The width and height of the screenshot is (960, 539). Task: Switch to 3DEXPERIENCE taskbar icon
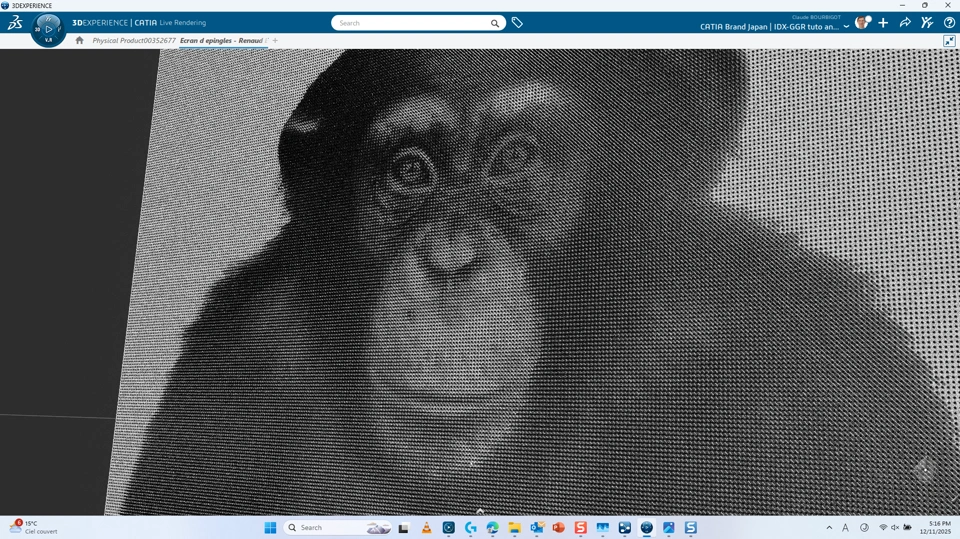coord(647,527)
